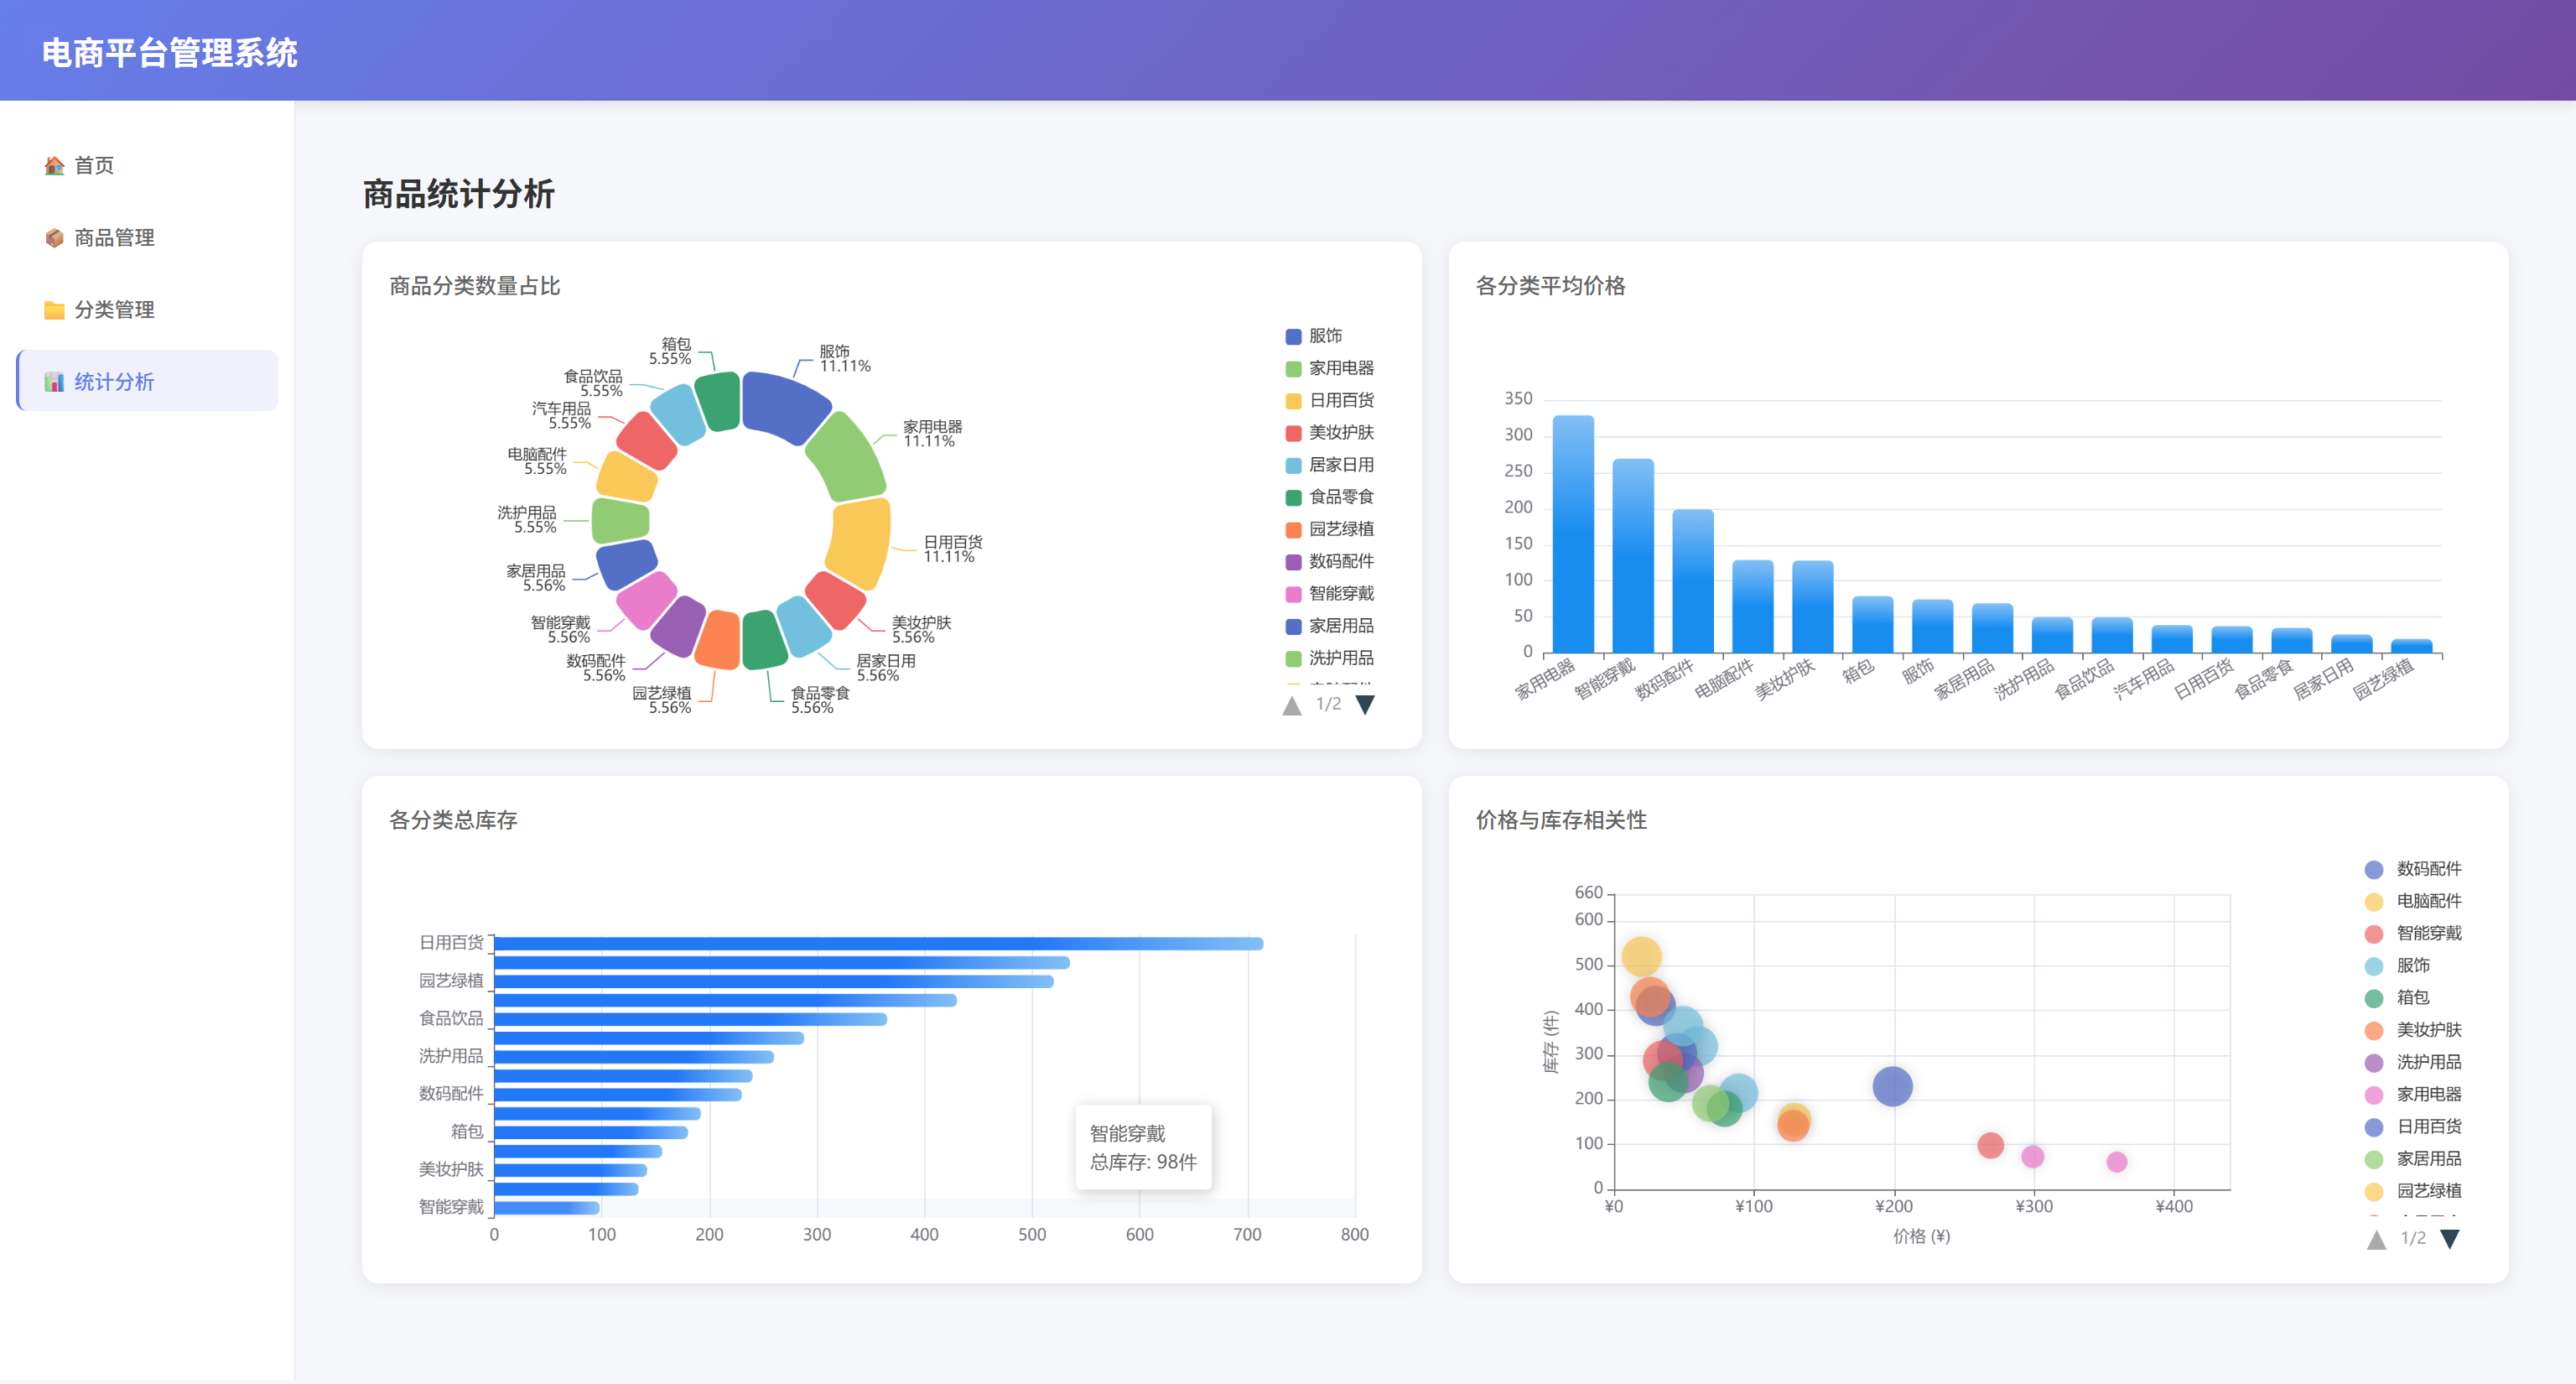Screen dimensions: 2576x1384
Task: Open the 首页 menu item
Action: click(147, 166)
